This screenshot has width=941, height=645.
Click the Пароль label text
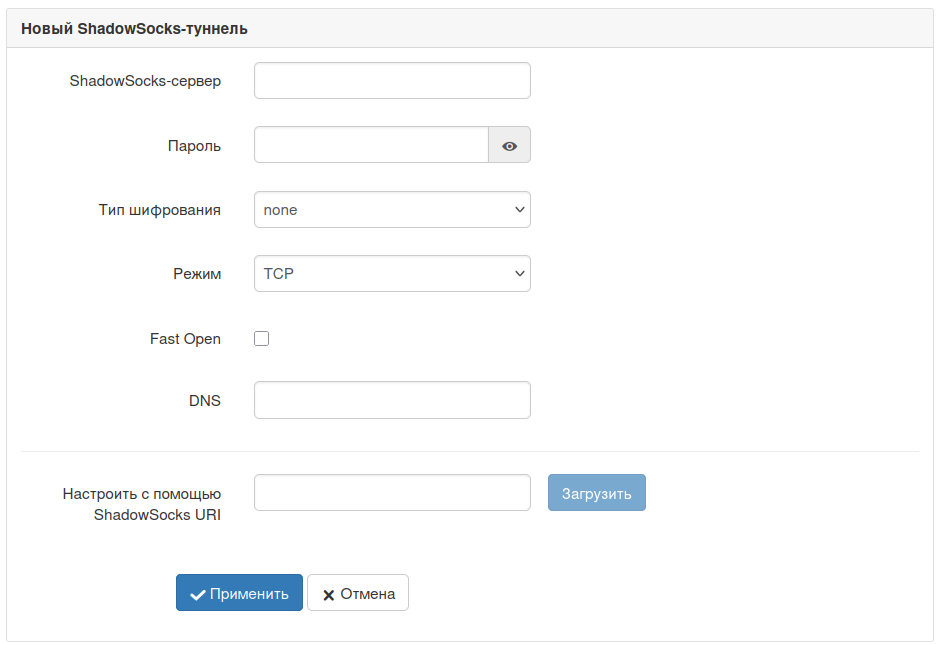click(194, 146)
